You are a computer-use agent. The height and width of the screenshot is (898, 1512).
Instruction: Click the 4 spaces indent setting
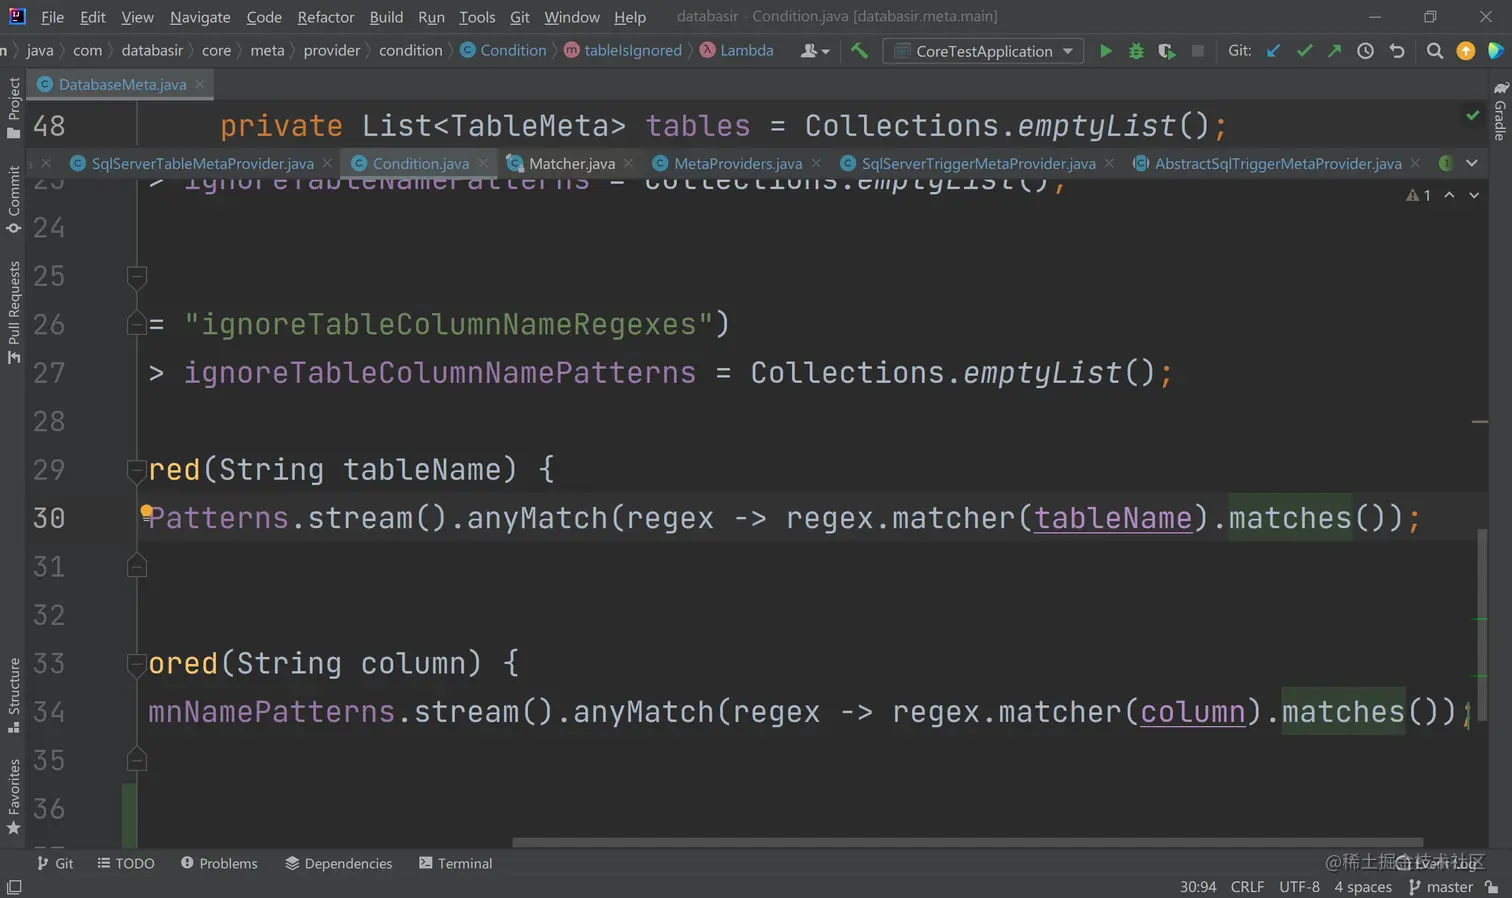1363,887
